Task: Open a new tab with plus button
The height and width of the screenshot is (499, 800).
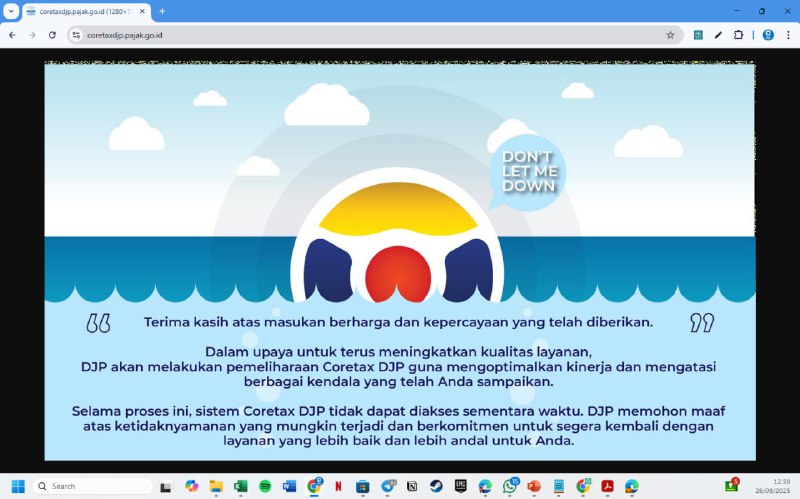Action: point(162,11)
